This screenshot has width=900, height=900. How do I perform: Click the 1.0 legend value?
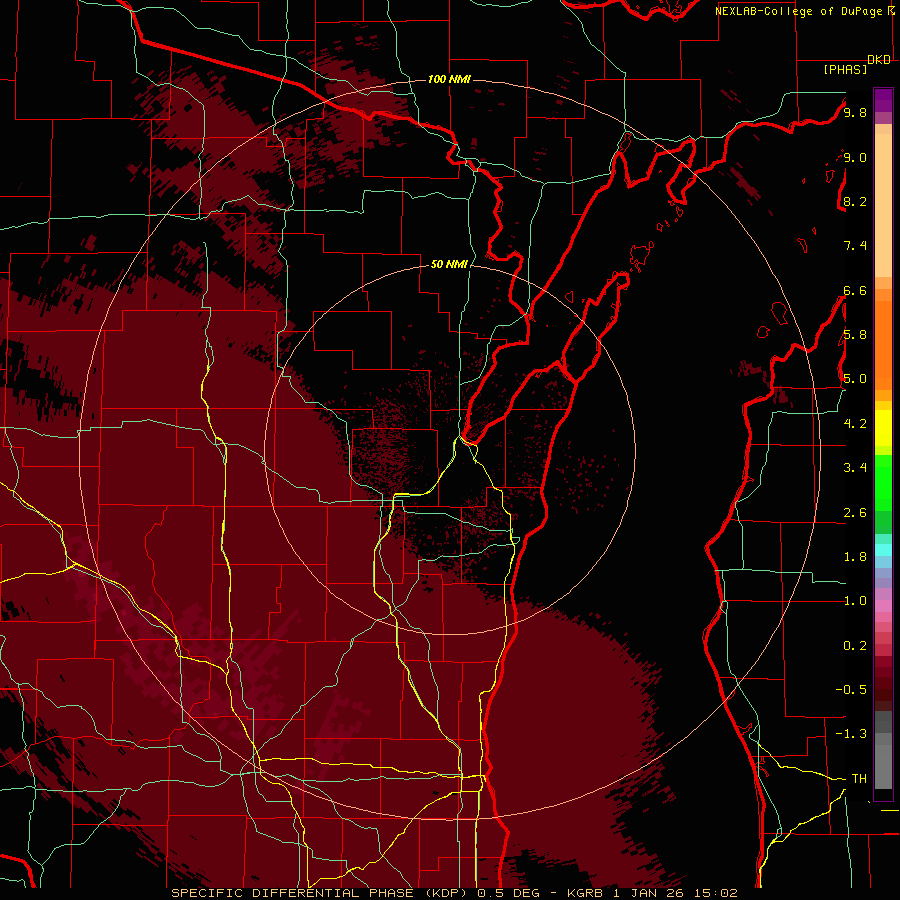coord(855,601)
